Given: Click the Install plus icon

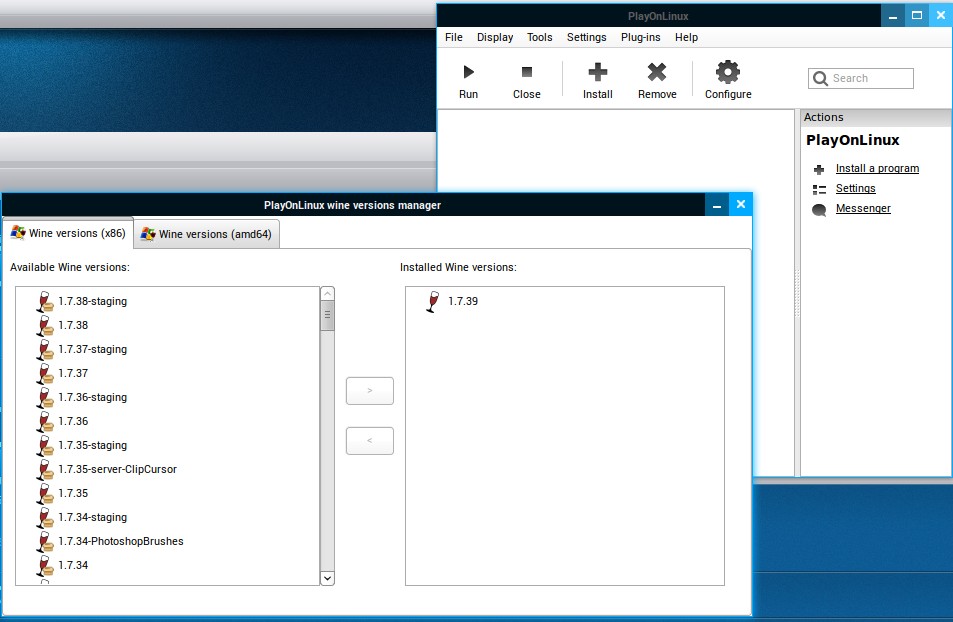Looking at the screenshot, I should 597,72.
